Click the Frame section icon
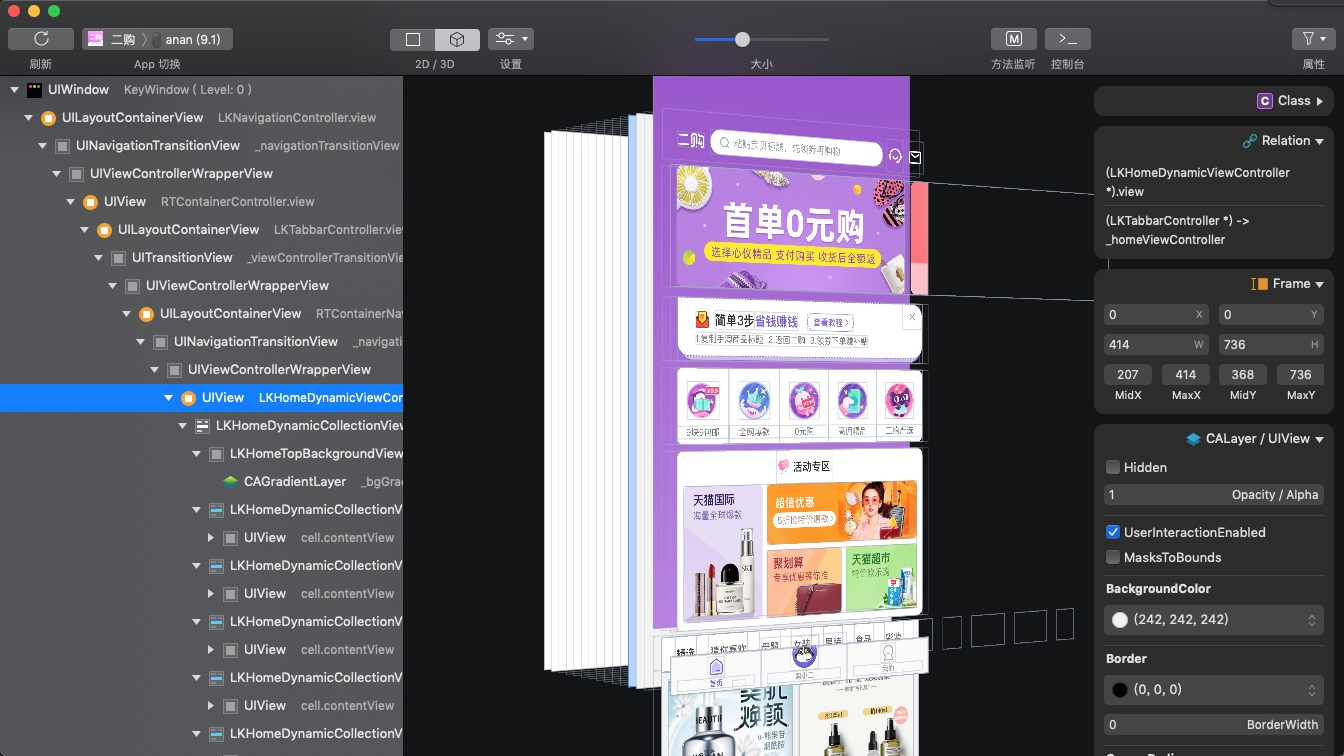The height and width of the screenshot is (756, 1344). pos(1259,284)
